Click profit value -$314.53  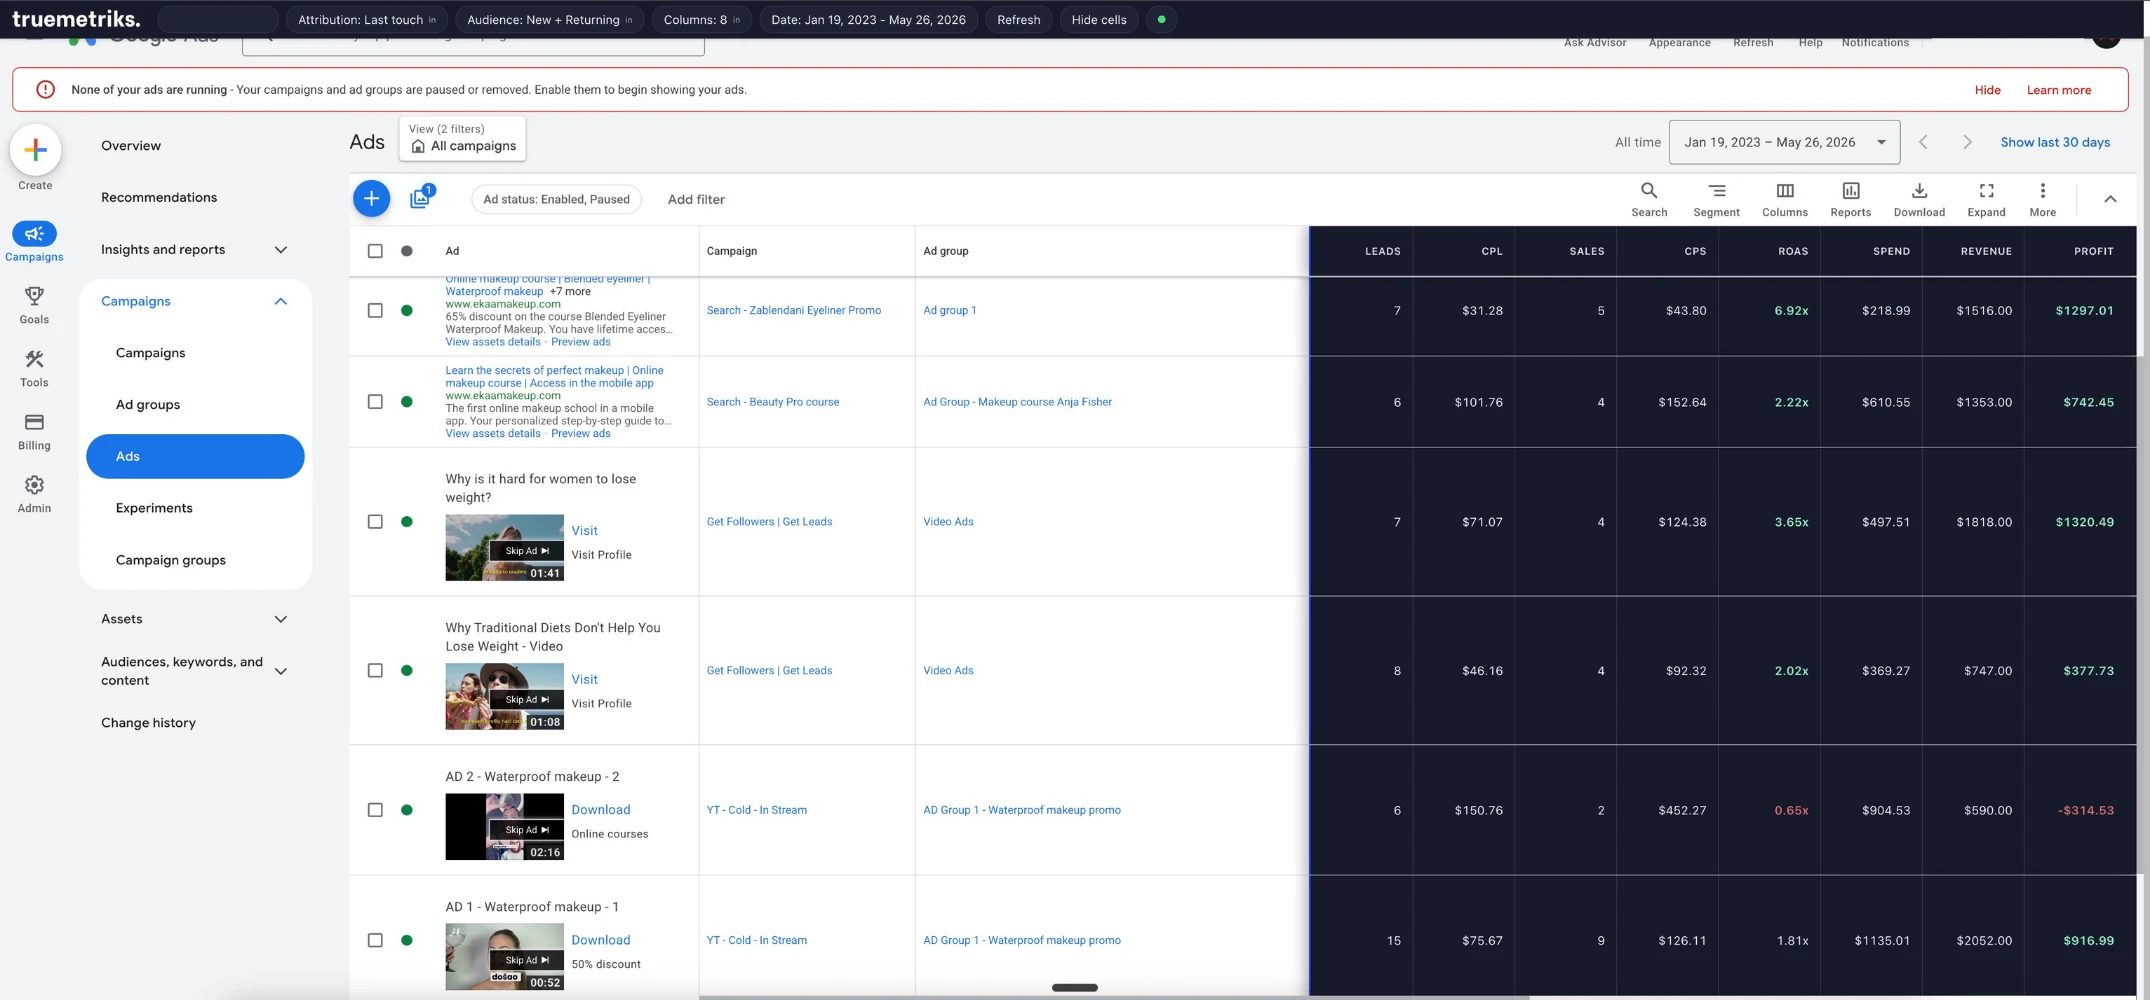point(2085,810)
